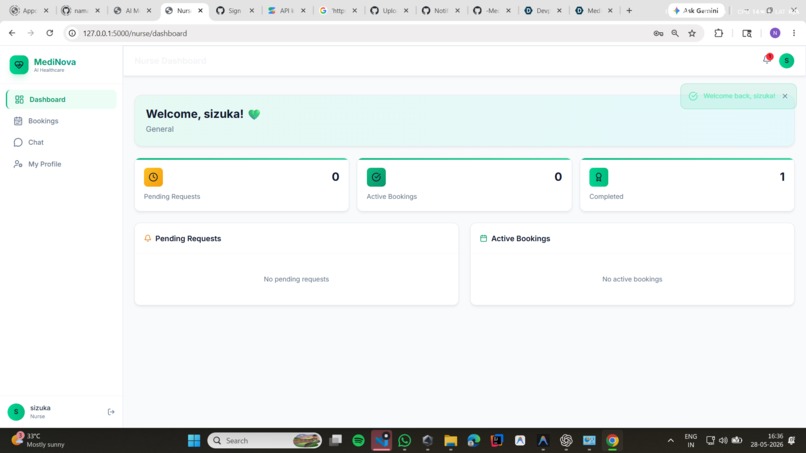Viewport: 806px width, 453px height.
Task: Click the 'No pending requests' text
Action: point(296,279)
